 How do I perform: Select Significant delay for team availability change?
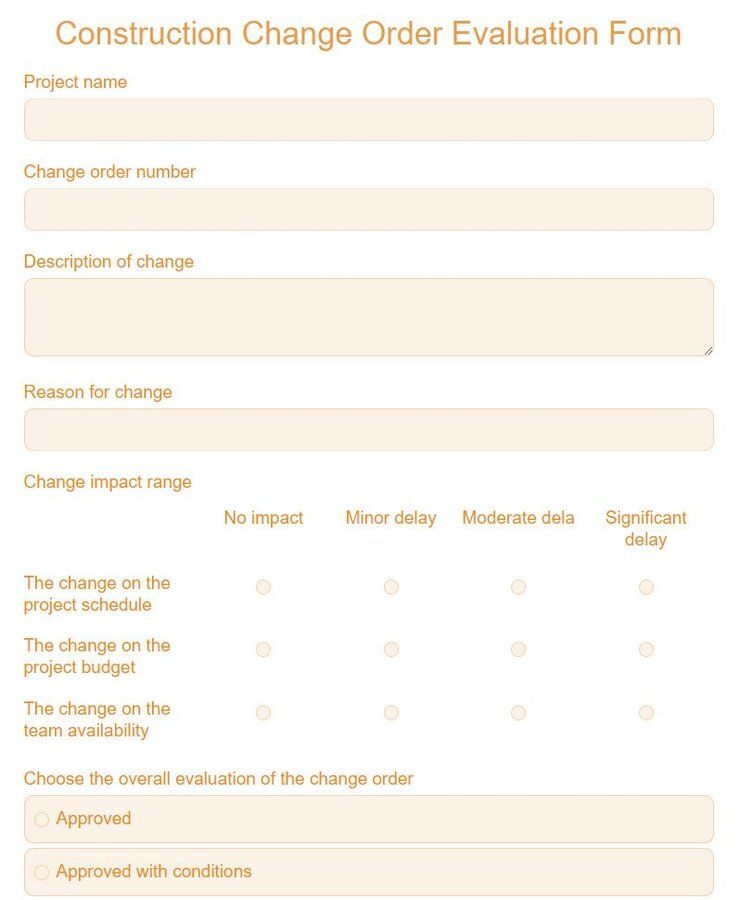tap(646, 713)
